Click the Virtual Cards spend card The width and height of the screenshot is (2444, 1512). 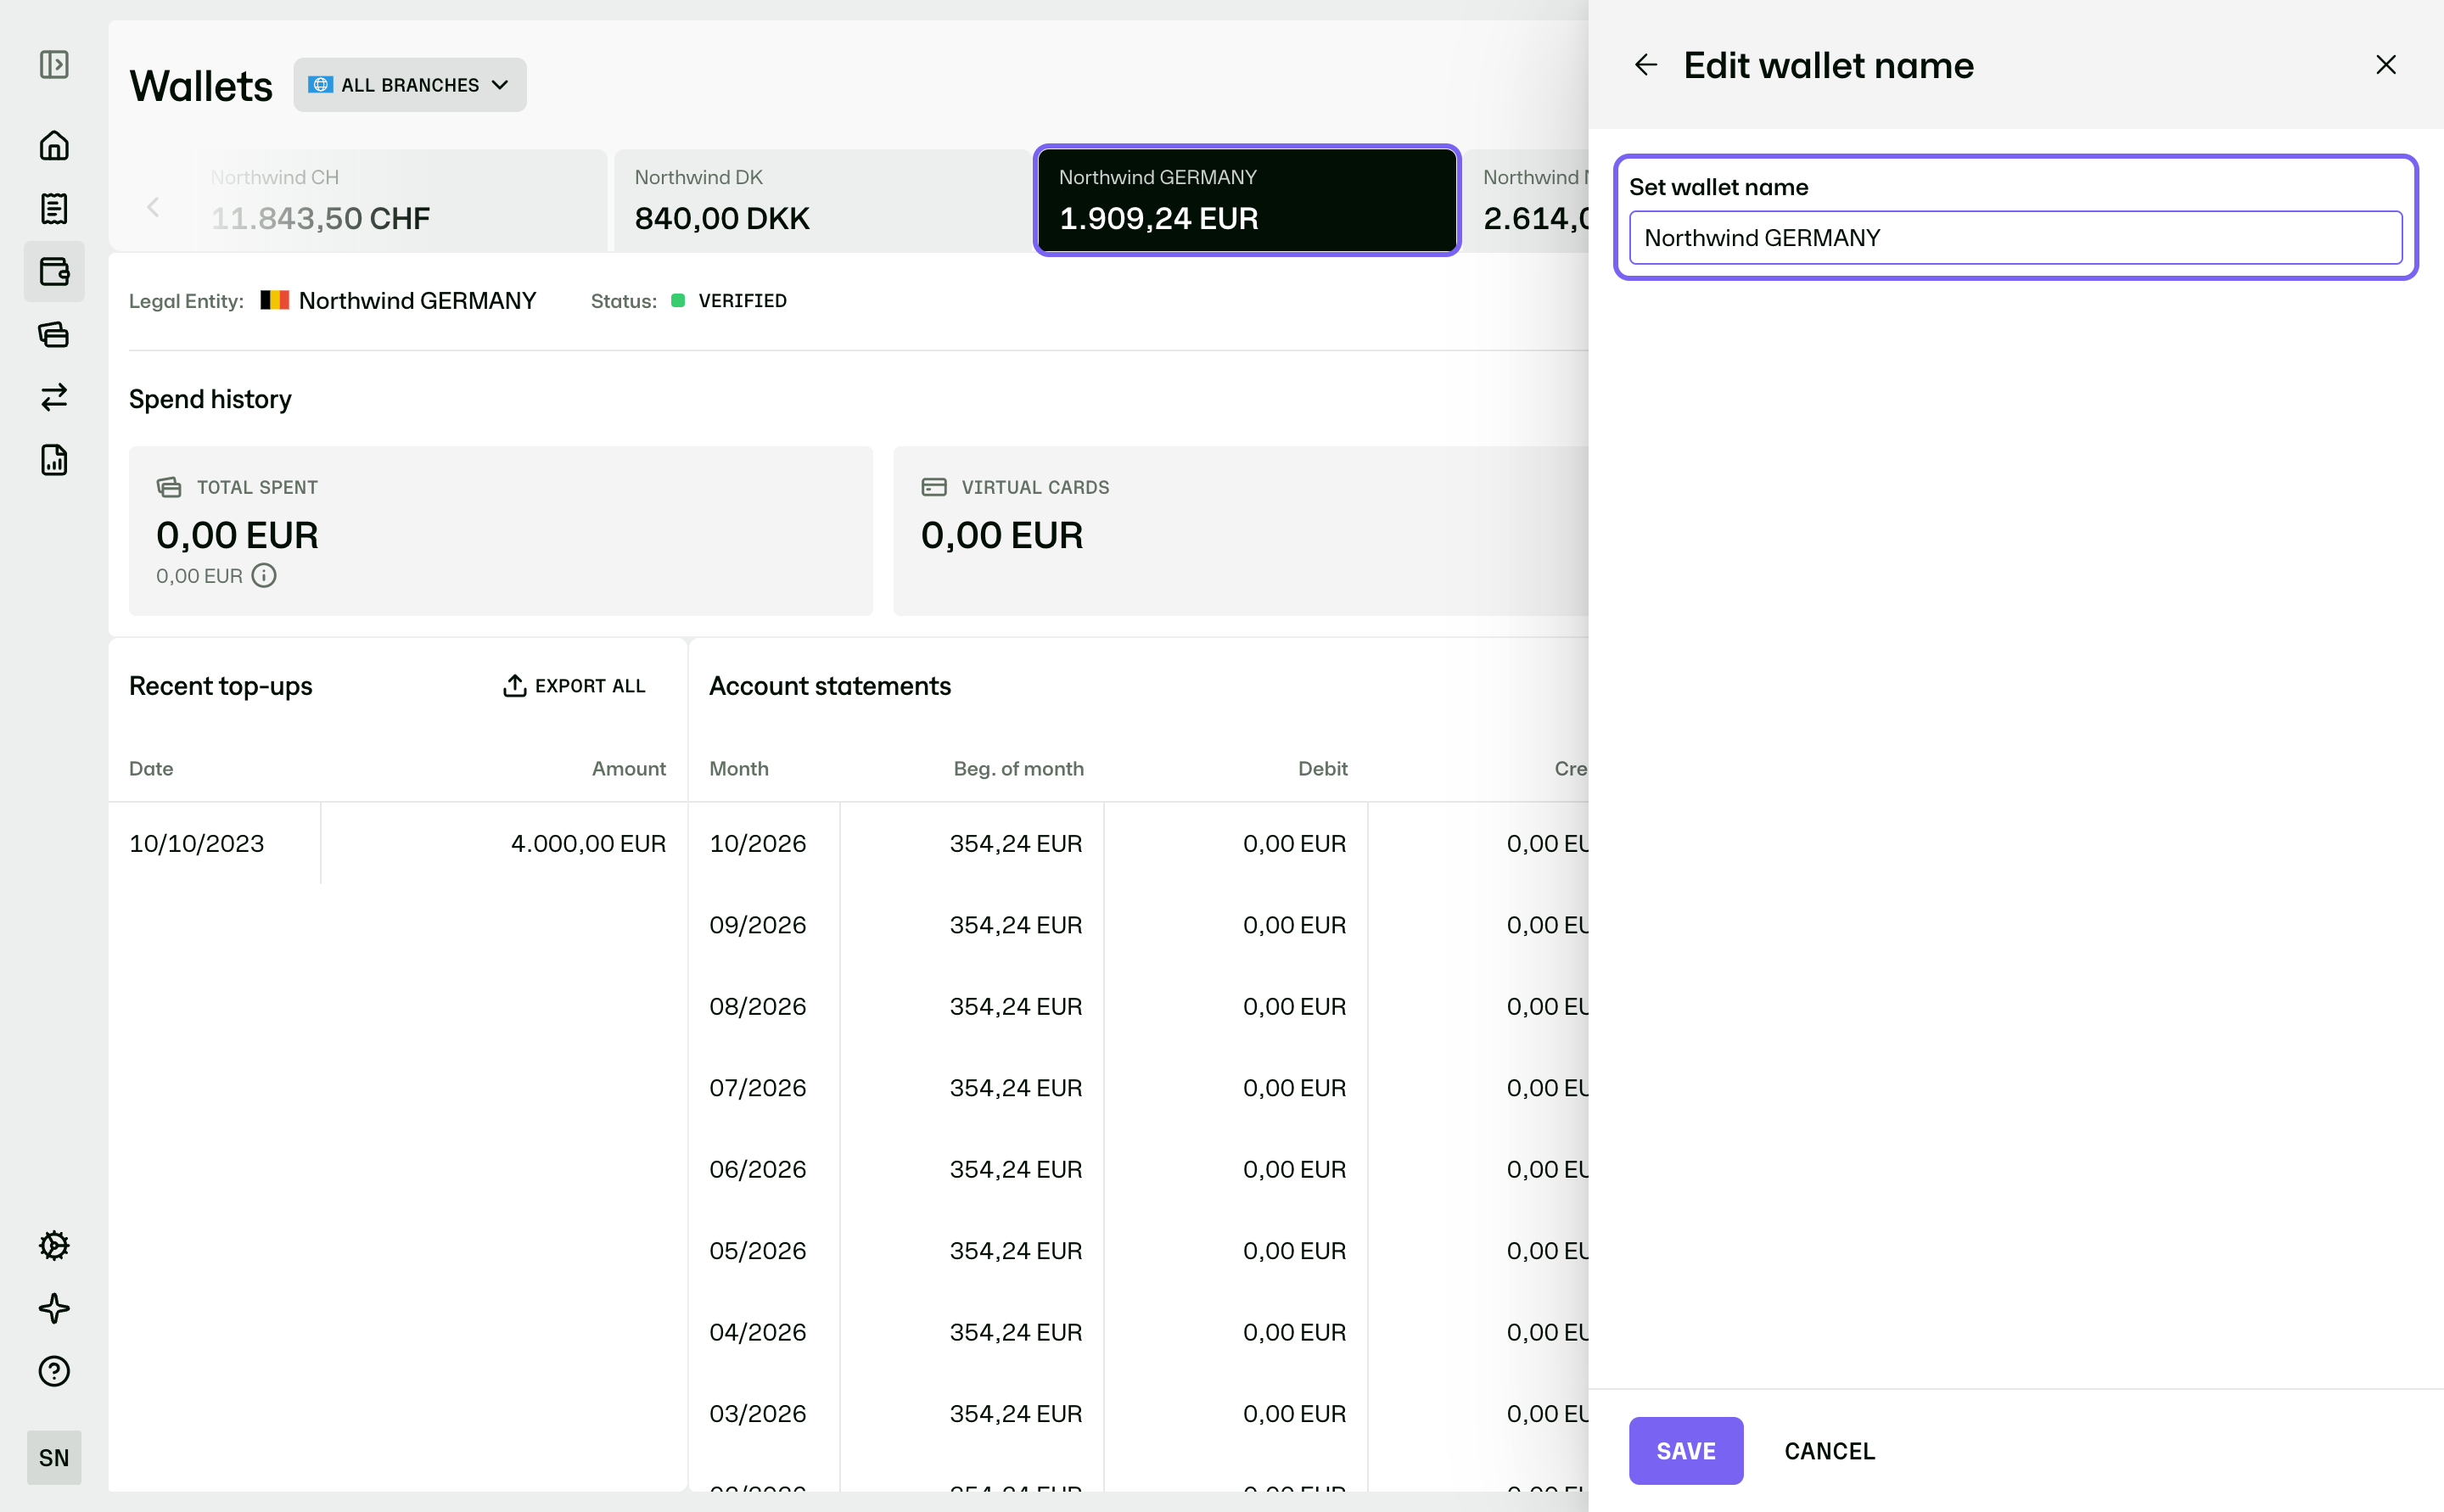tap(1241, 531)
